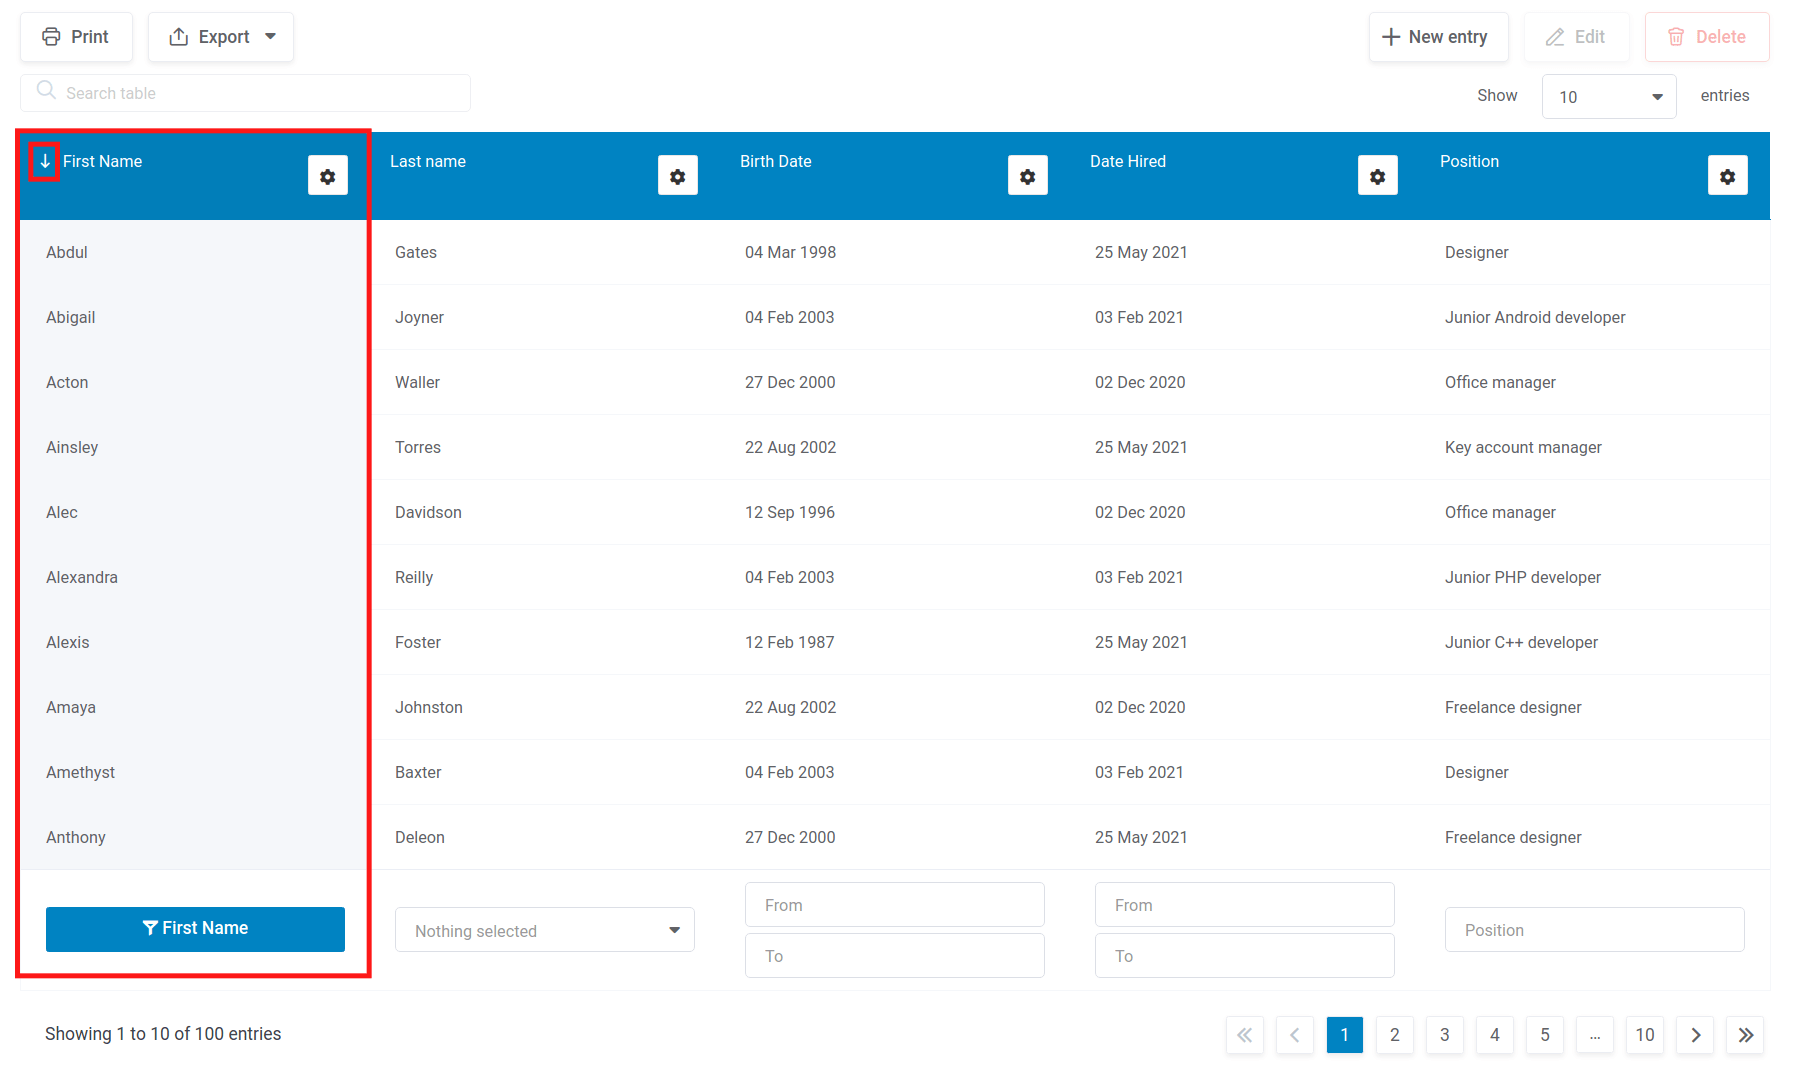The height and width of the screenshot is (1066, 1796).
Task: Select the Edit button
Action: click(1576, 36)
